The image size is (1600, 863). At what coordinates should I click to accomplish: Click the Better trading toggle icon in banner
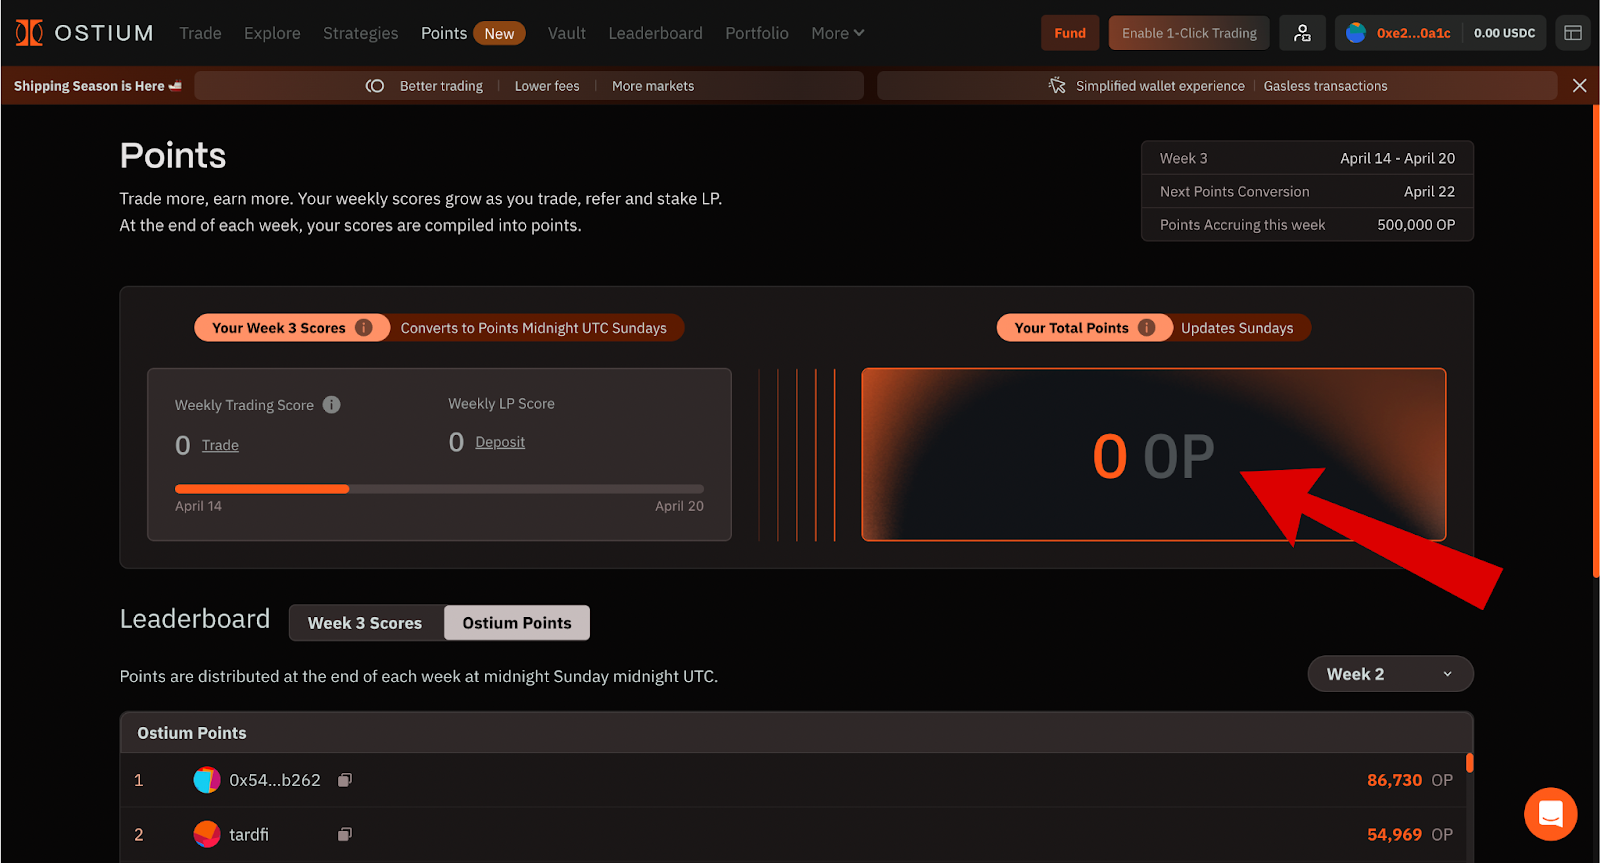pos(375,86)
